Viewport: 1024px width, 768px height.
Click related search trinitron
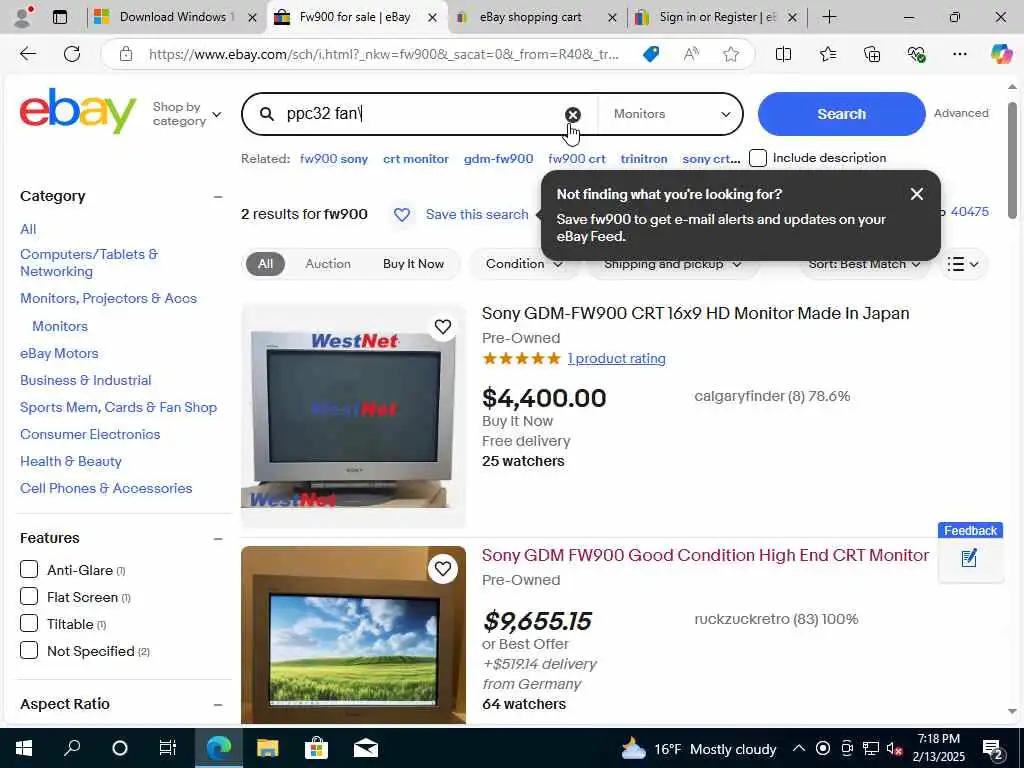643,159
